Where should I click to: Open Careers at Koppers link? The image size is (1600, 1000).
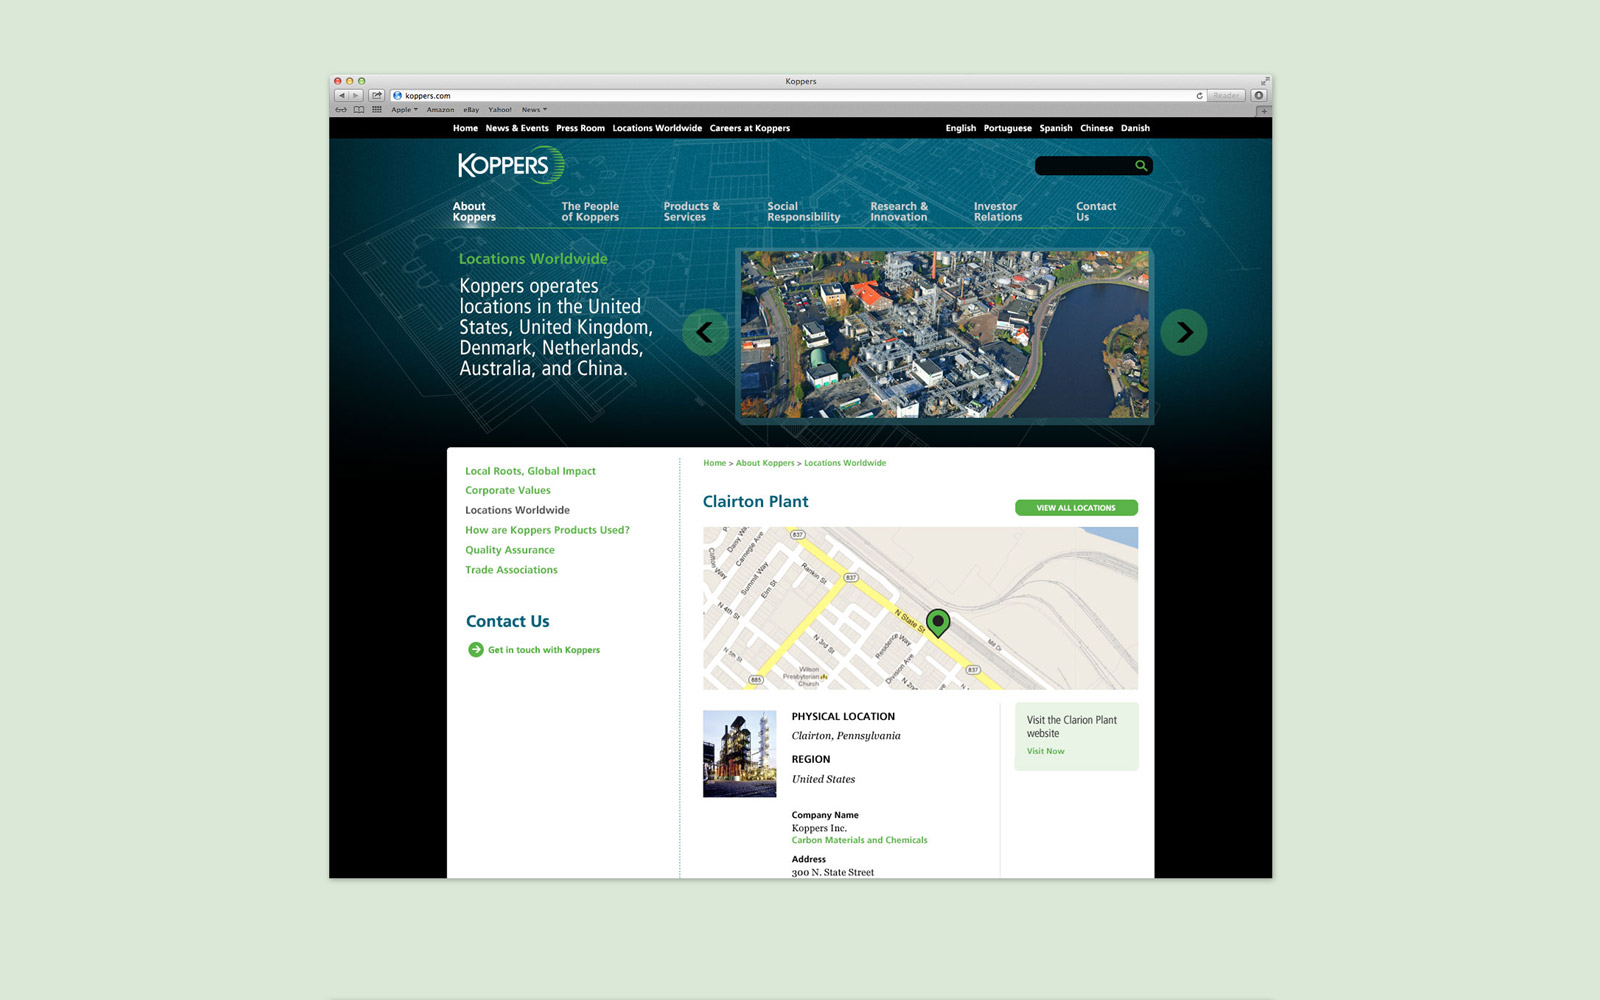pyautogui.click(x=750, y=128)
